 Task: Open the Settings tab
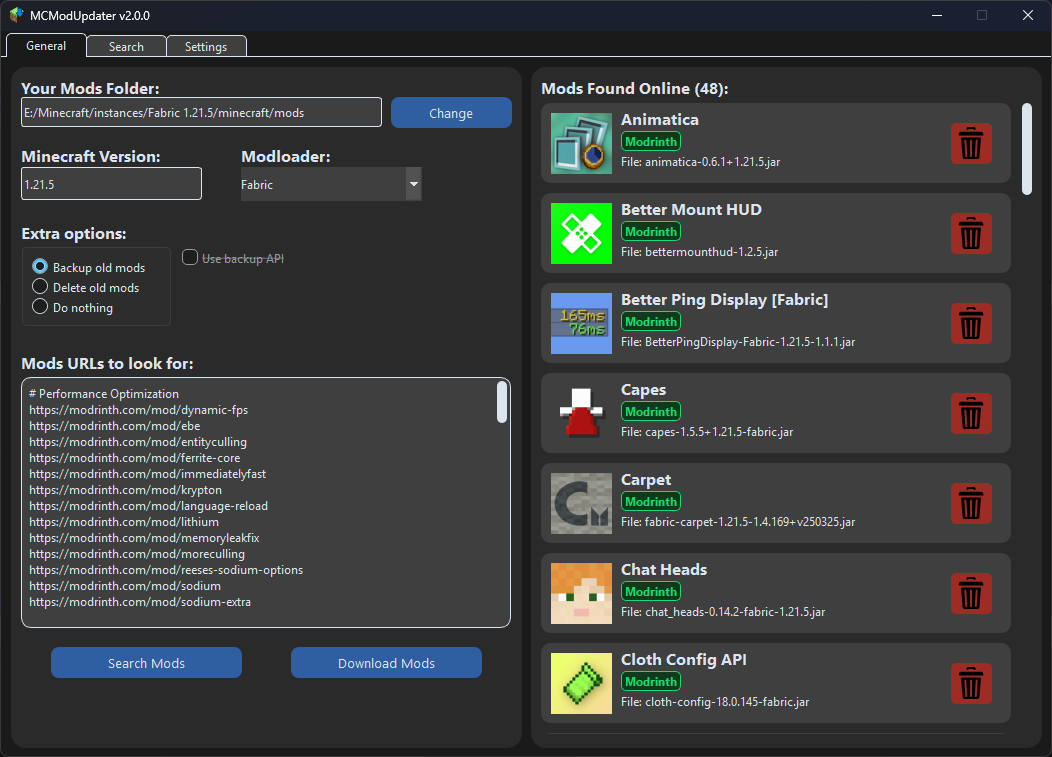[x=206, y=46]
